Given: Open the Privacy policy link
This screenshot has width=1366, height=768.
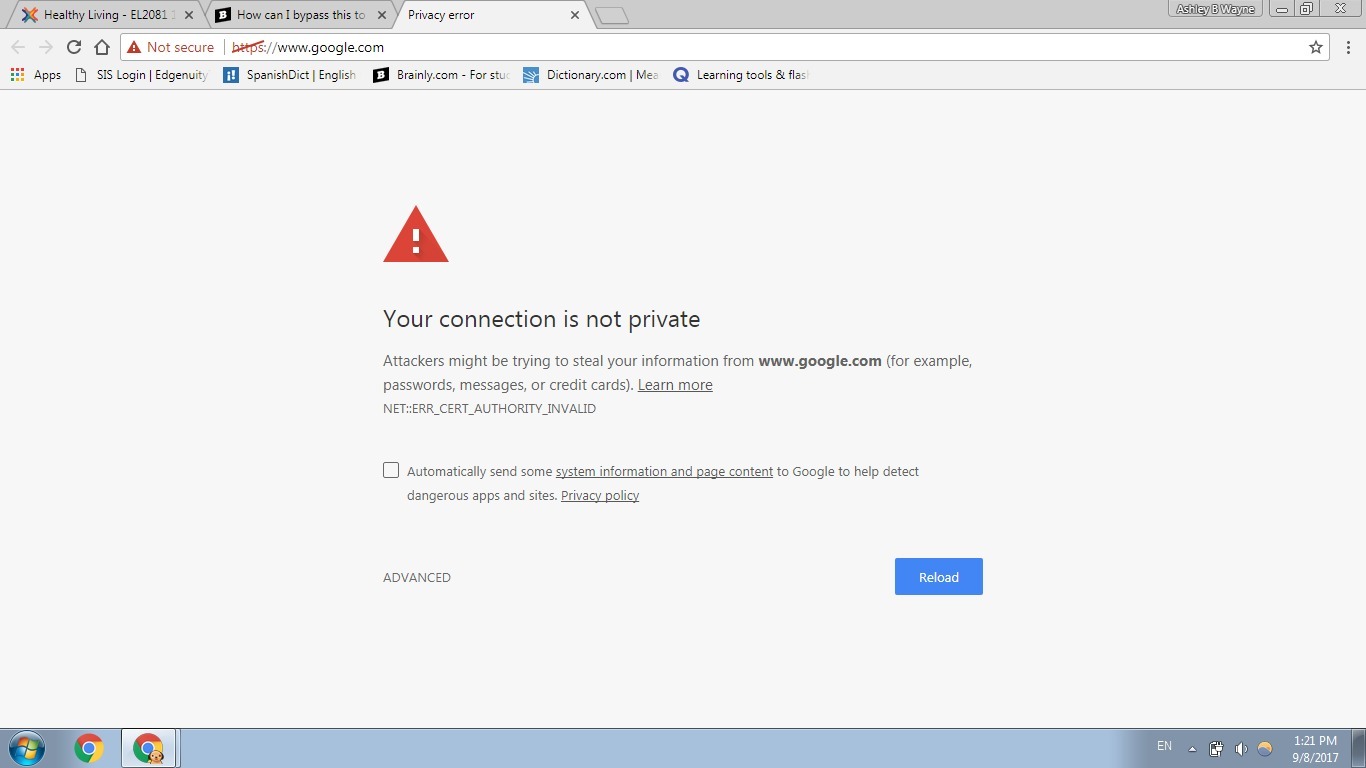Looking at the screenshot, I should (x=600, y=495).
